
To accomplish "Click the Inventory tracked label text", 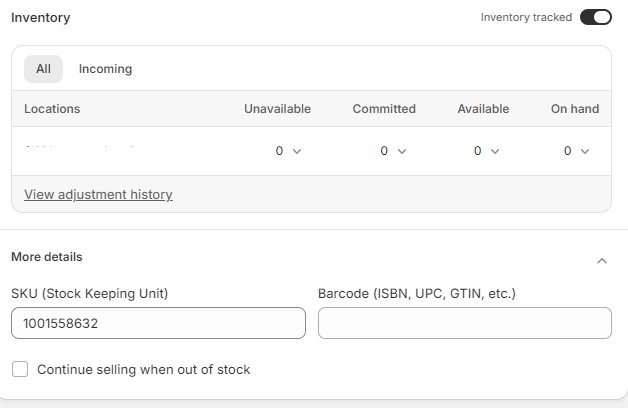I will click(x=526, y=17).
